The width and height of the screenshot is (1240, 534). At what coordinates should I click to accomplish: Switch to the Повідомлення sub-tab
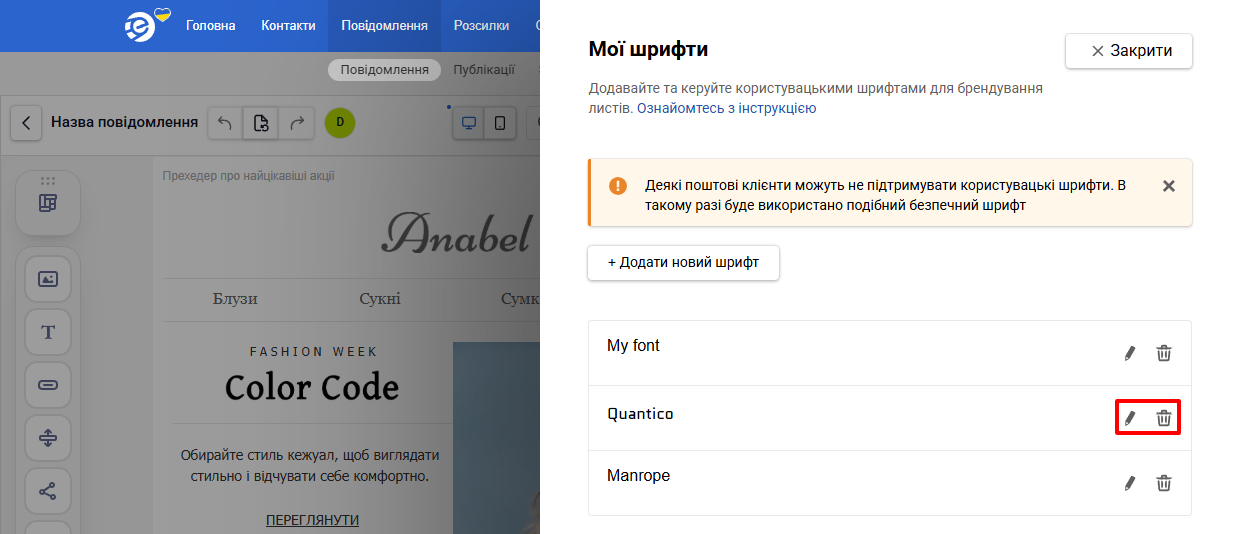click(385, 70)
